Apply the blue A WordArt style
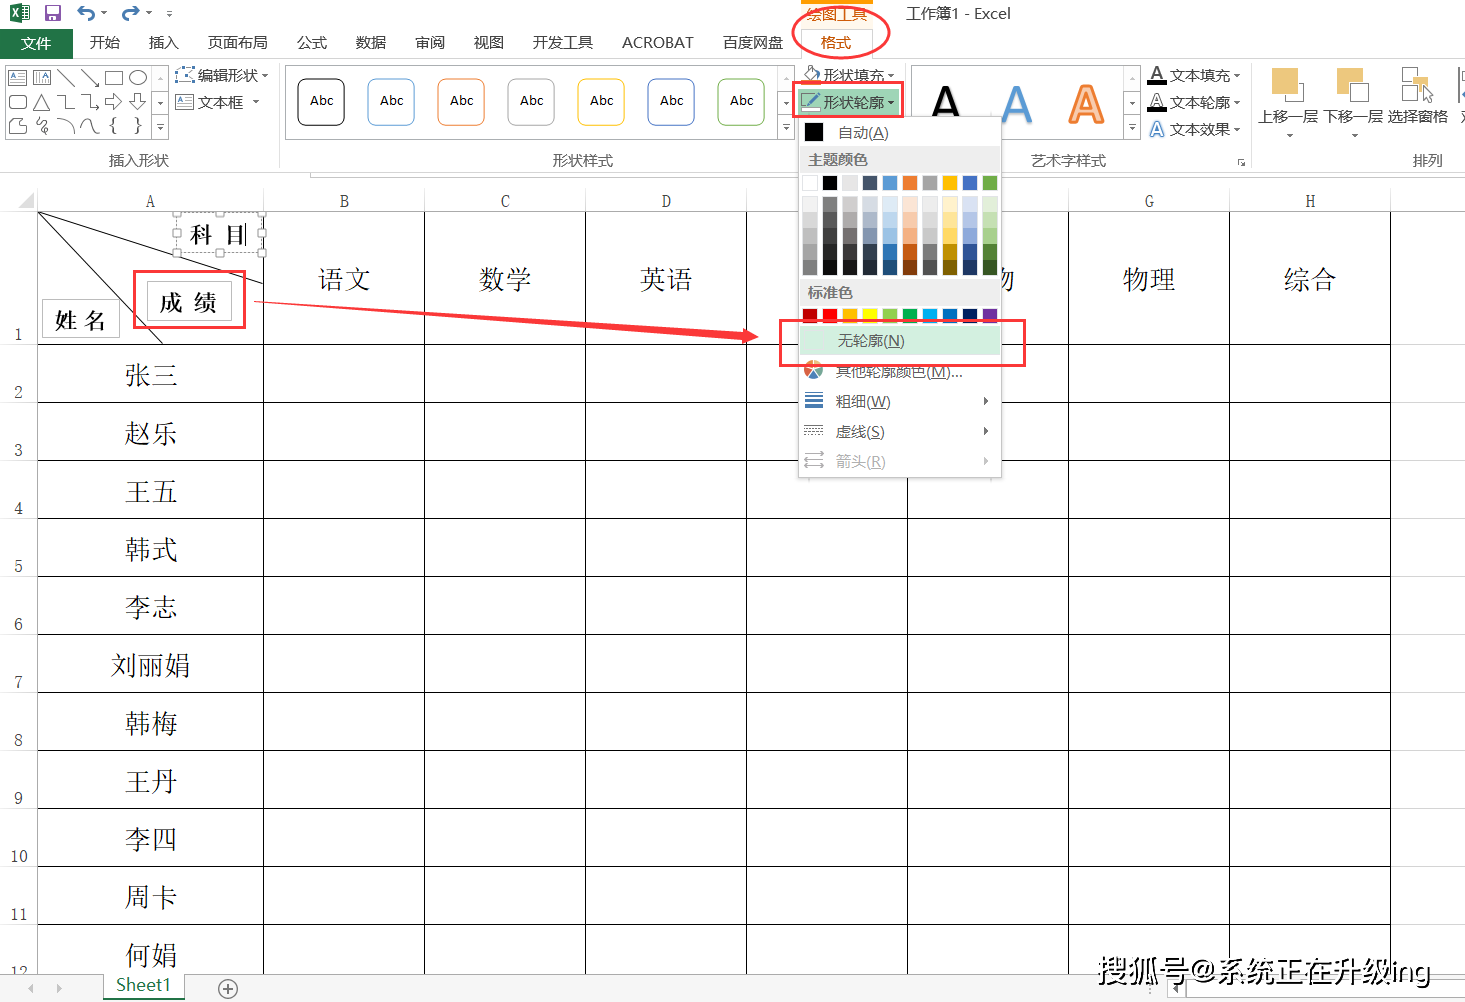The width and height of the screenshot is (1465, 1002). pos(1016,104)
